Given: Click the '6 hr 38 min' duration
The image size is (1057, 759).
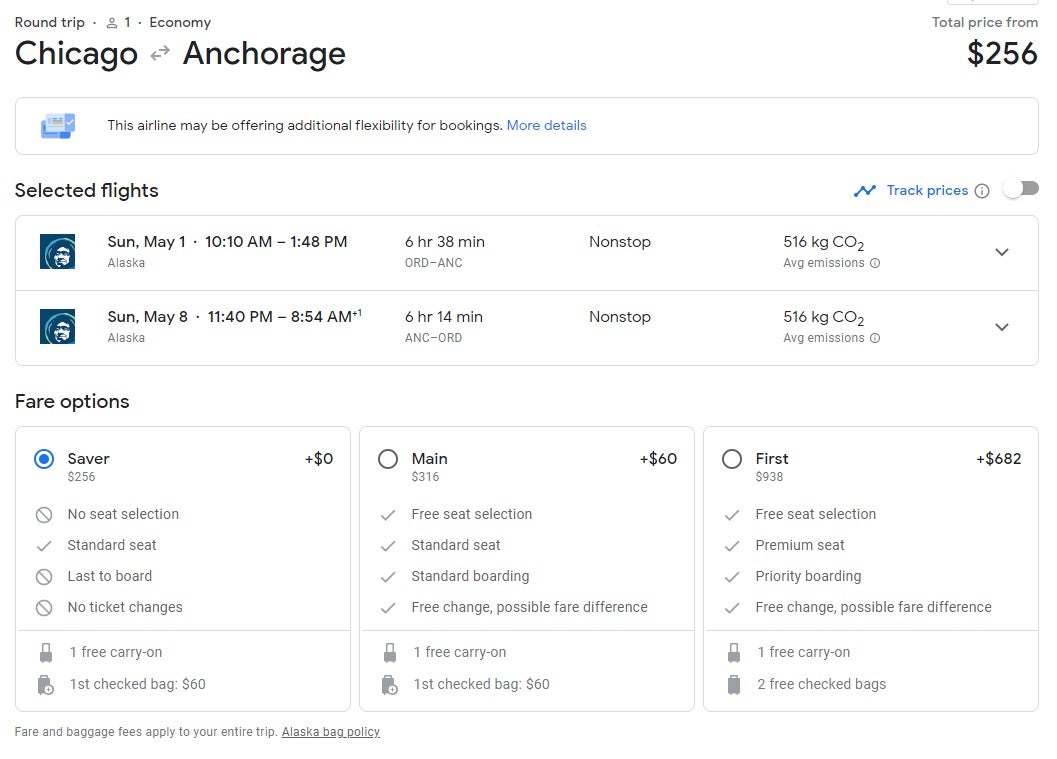Looking at the screenshot, I should click(444, 242).
